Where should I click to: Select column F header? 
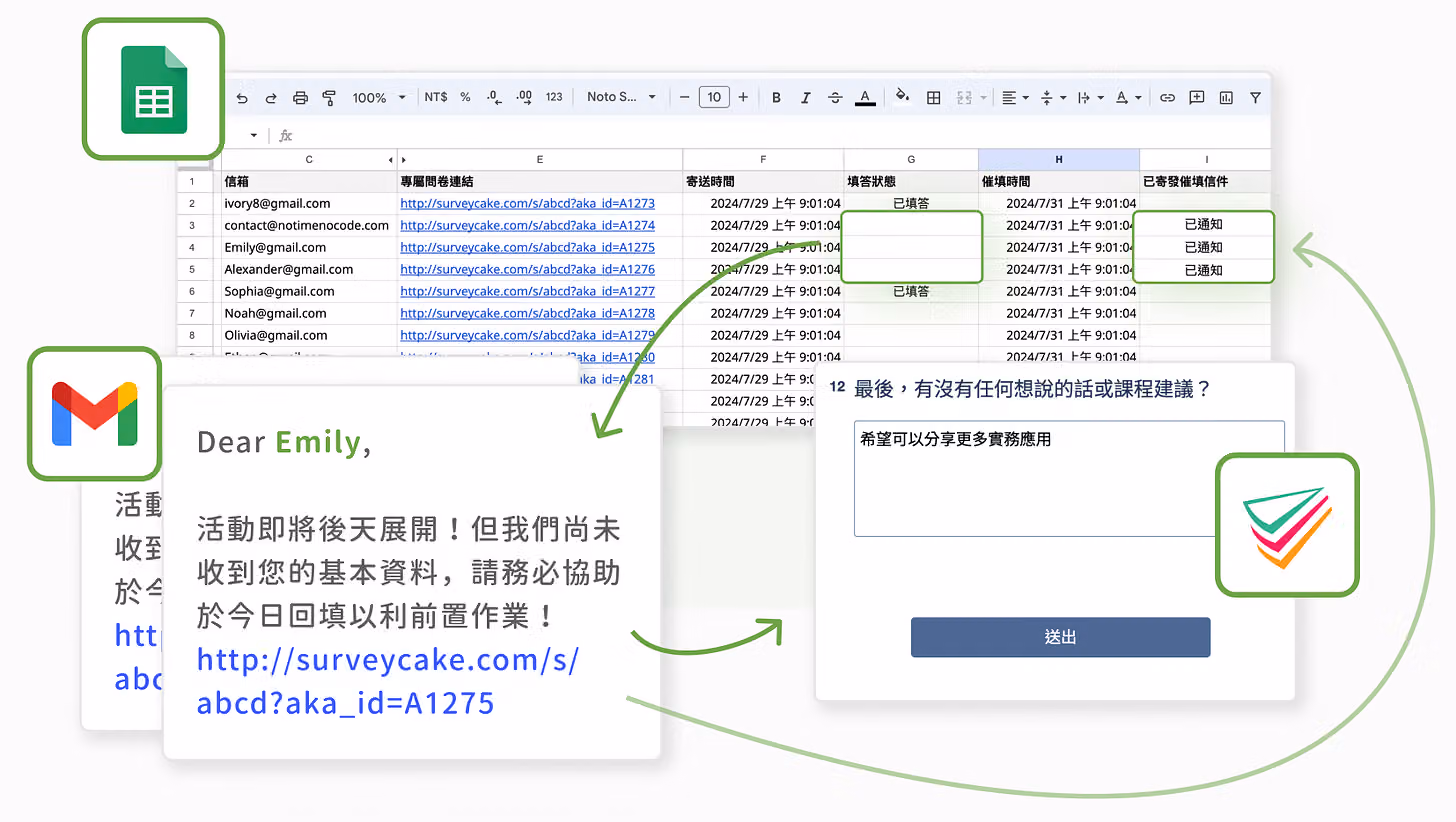point(763,160)
